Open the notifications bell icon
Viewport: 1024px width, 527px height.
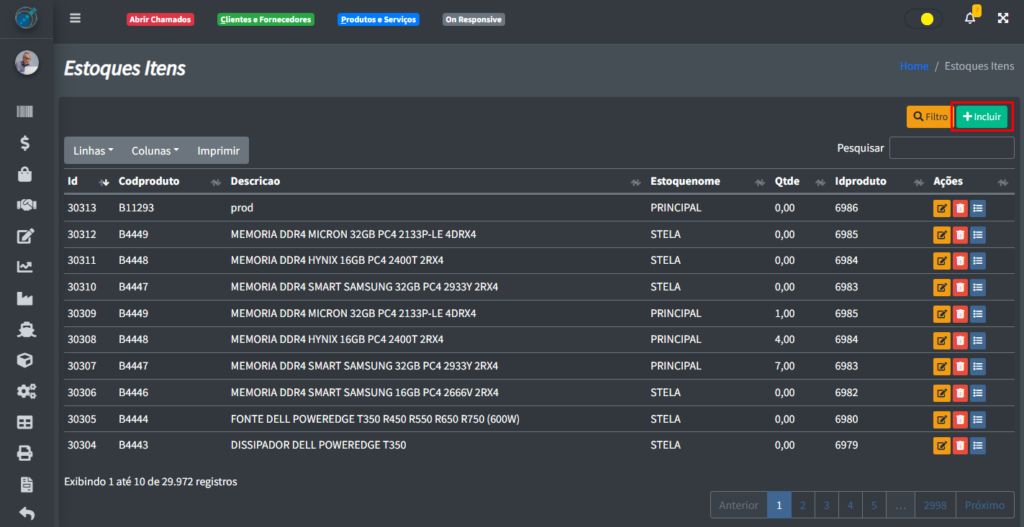point(969,19)
